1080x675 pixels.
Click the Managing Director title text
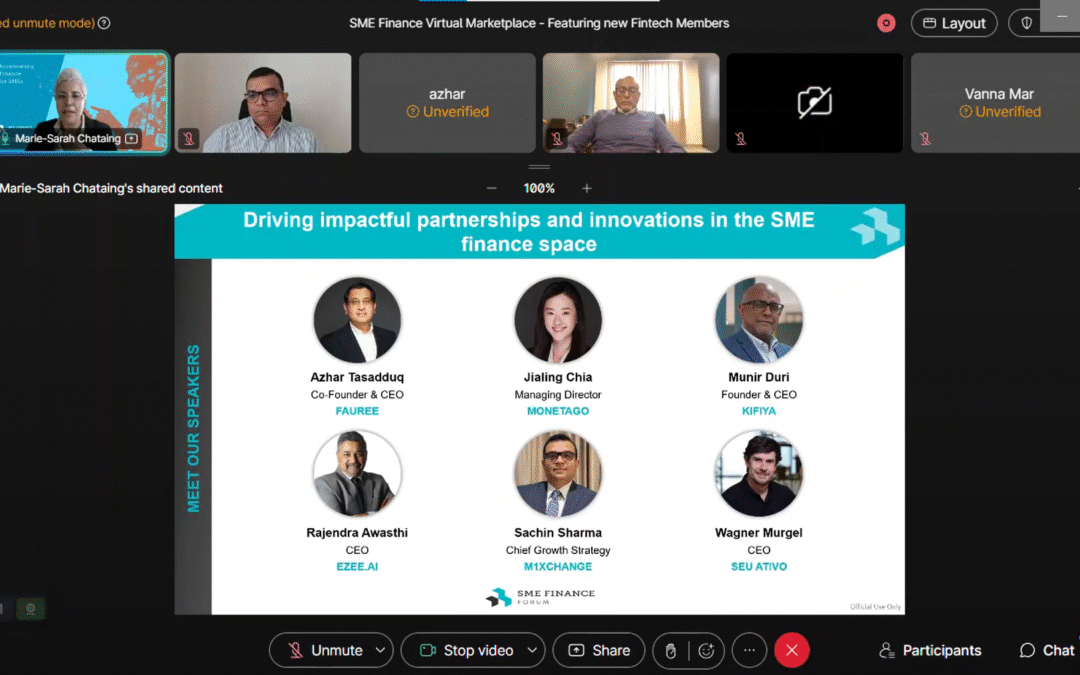(558, 395)
